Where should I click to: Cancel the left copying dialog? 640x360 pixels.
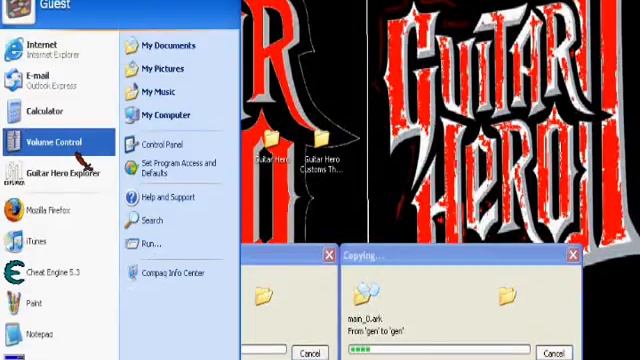[x=310, y=353]
